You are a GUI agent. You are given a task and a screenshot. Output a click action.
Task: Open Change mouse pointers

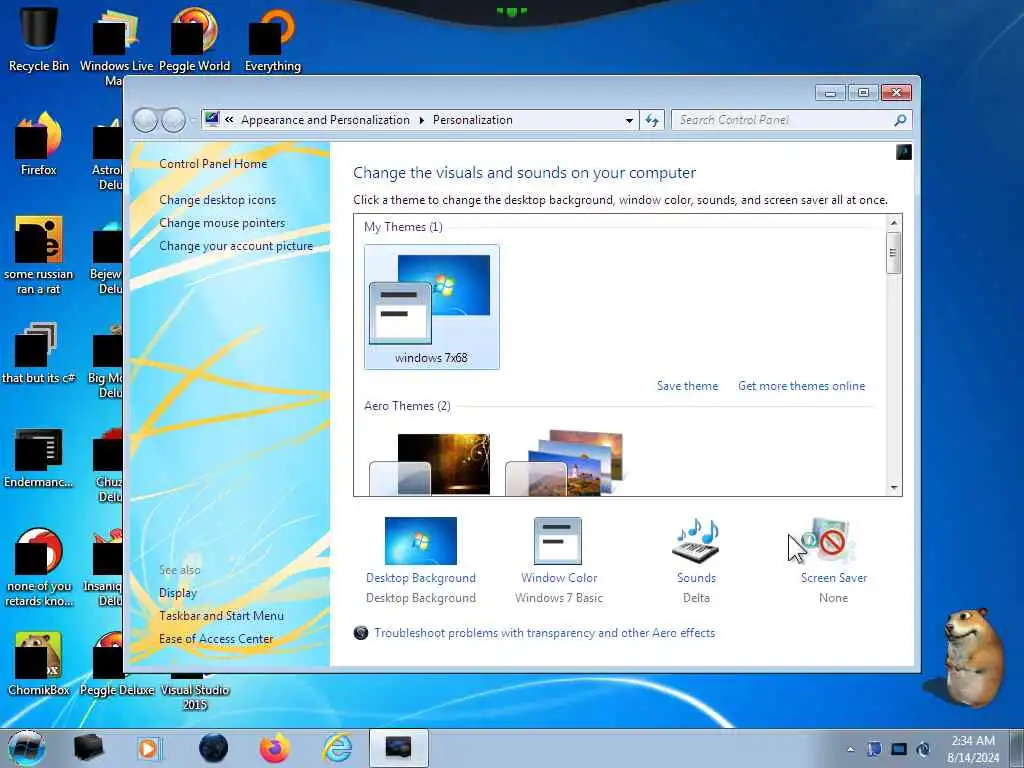222,223
